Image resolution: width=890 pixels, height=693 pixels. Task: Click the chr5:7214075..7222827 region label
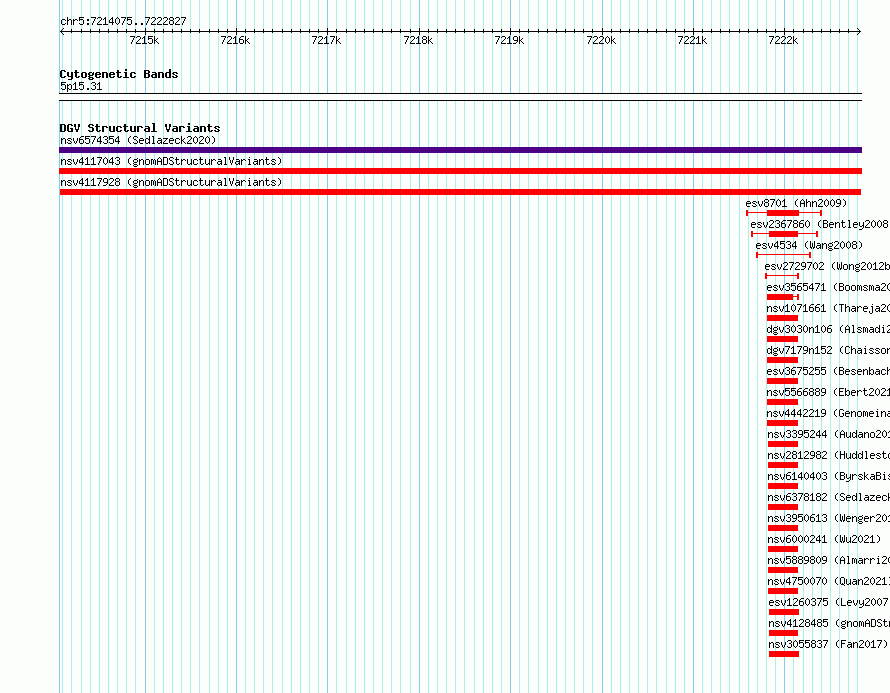tap(123, 21)
